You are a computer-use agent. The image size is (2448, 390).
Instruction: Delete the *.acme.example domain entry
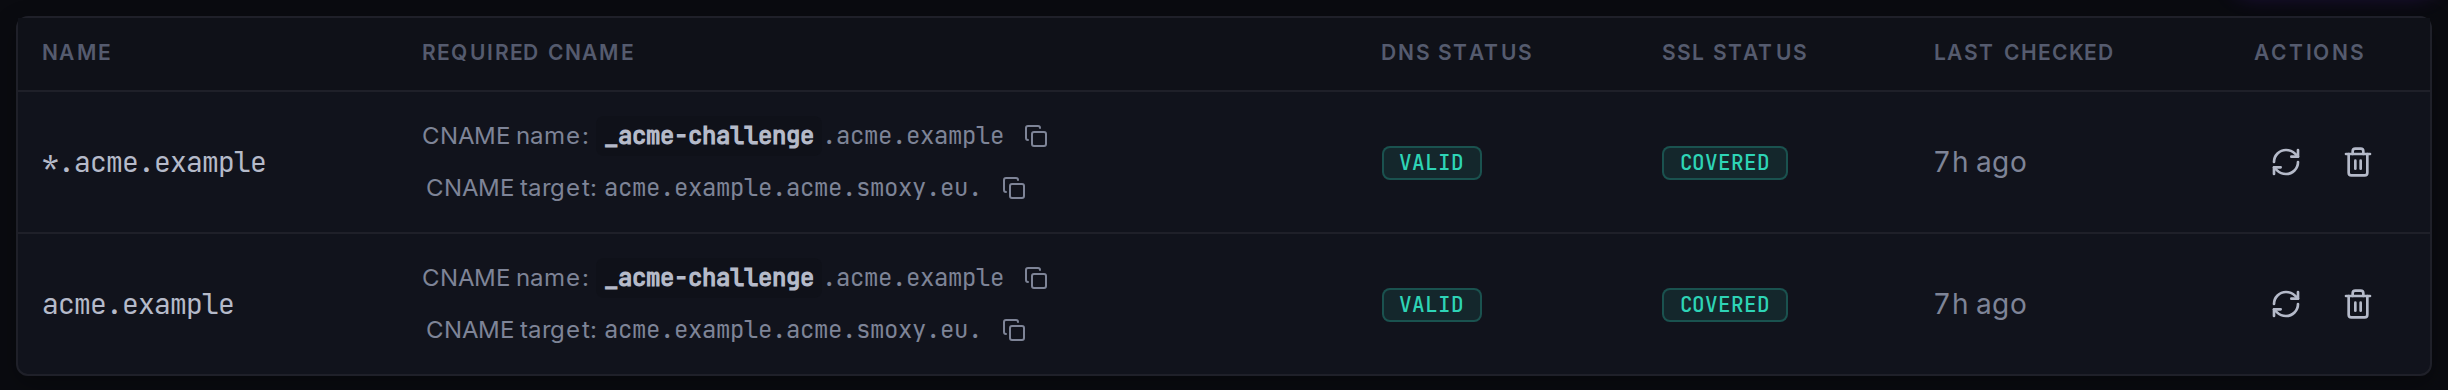click(2358, 162)
